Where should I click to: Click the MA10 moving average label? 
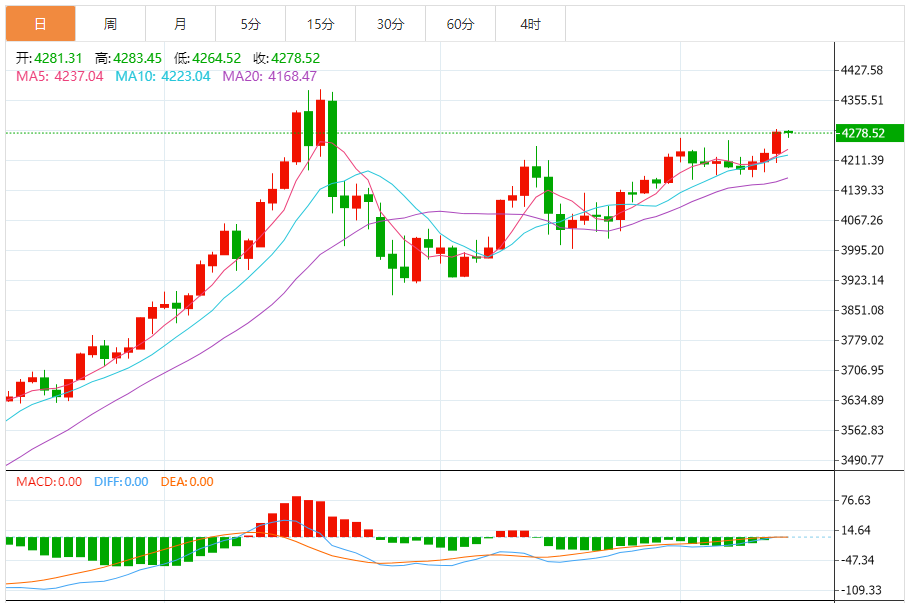point(163,76)
